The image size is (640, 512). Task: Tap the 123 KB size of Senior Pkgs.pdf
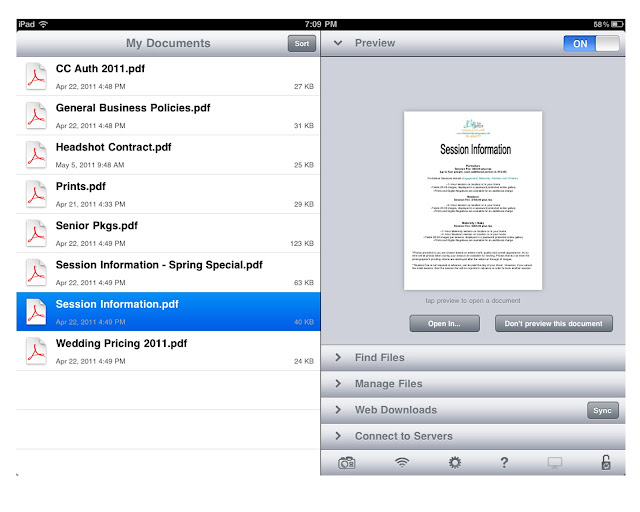point(302,243)
